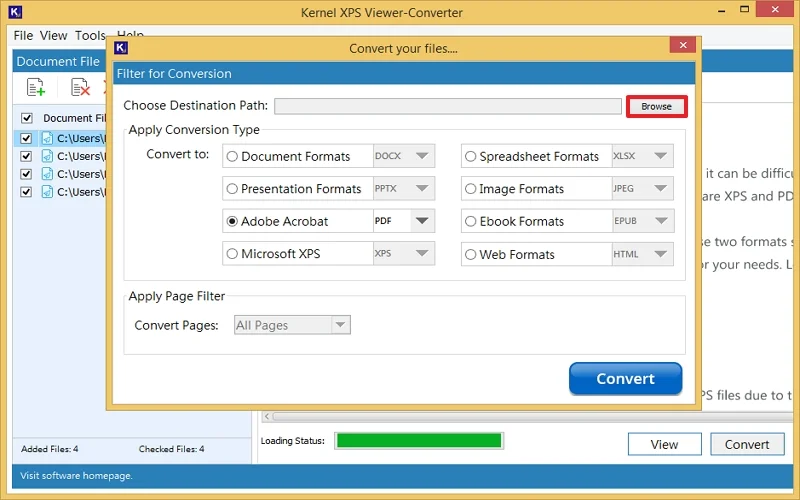Click Convert button in main window bottom

click(747, 444)
